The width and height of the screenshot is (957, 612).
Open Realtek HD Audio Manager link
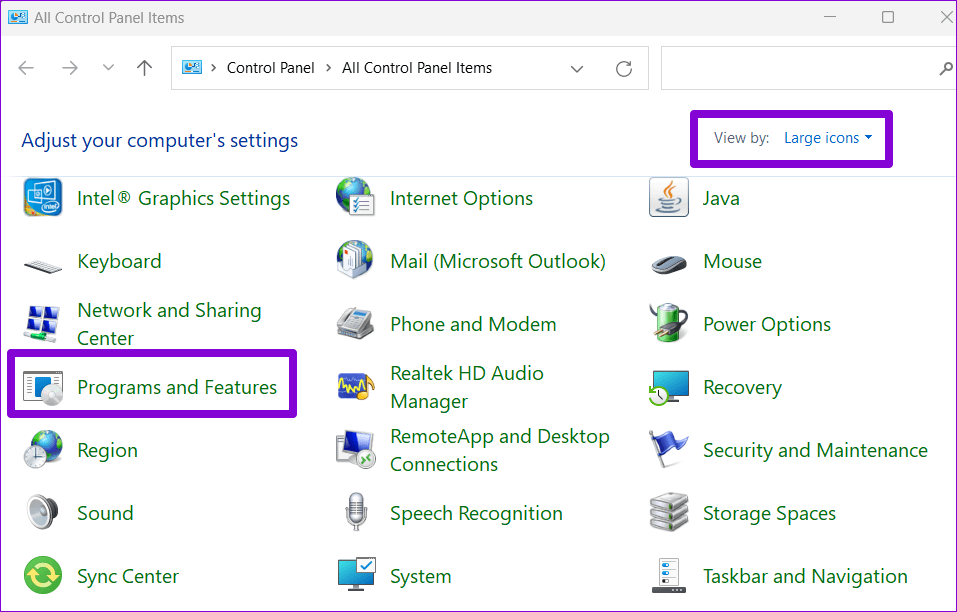pyautogui.click(x=467, y=387)
